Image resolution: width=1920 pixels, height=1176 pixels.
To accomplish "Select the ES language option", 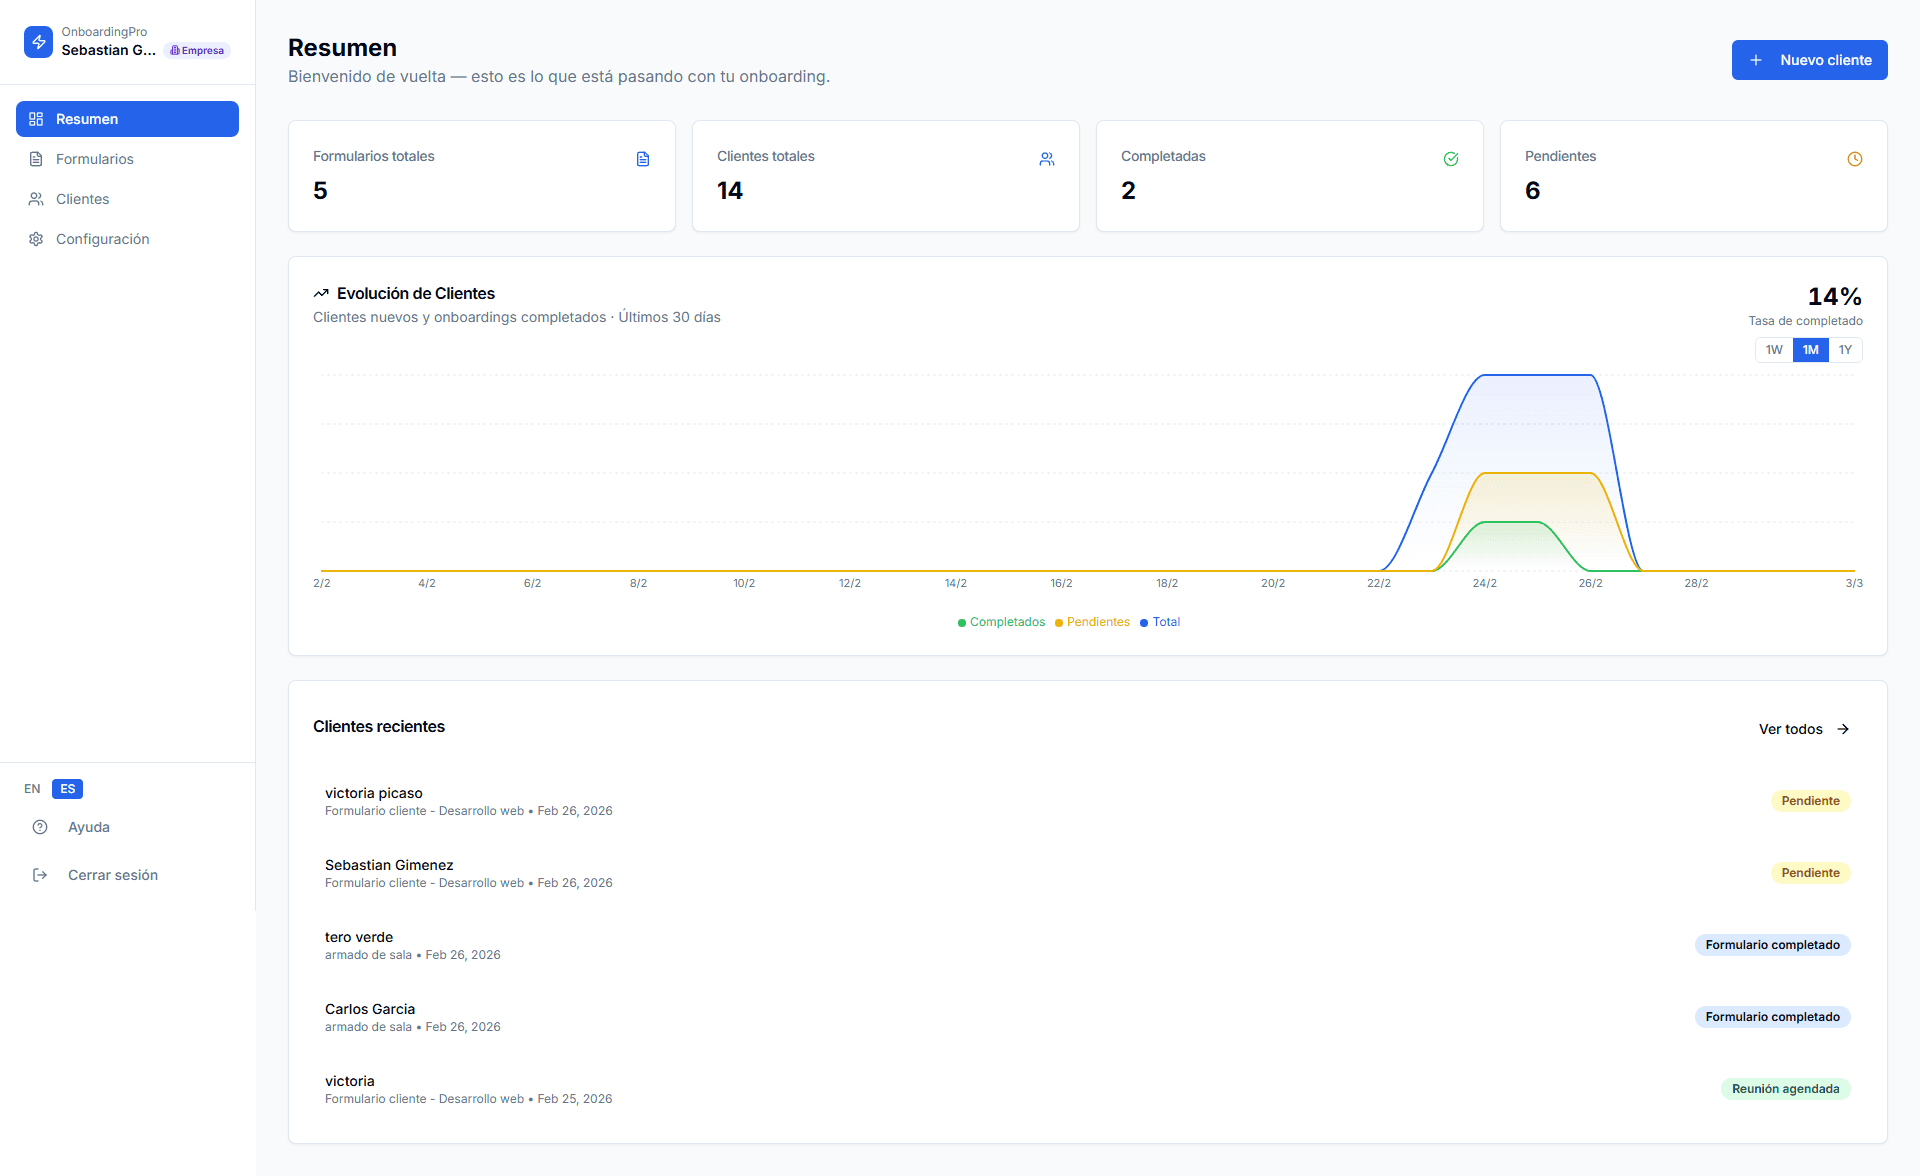I will 67,789.
